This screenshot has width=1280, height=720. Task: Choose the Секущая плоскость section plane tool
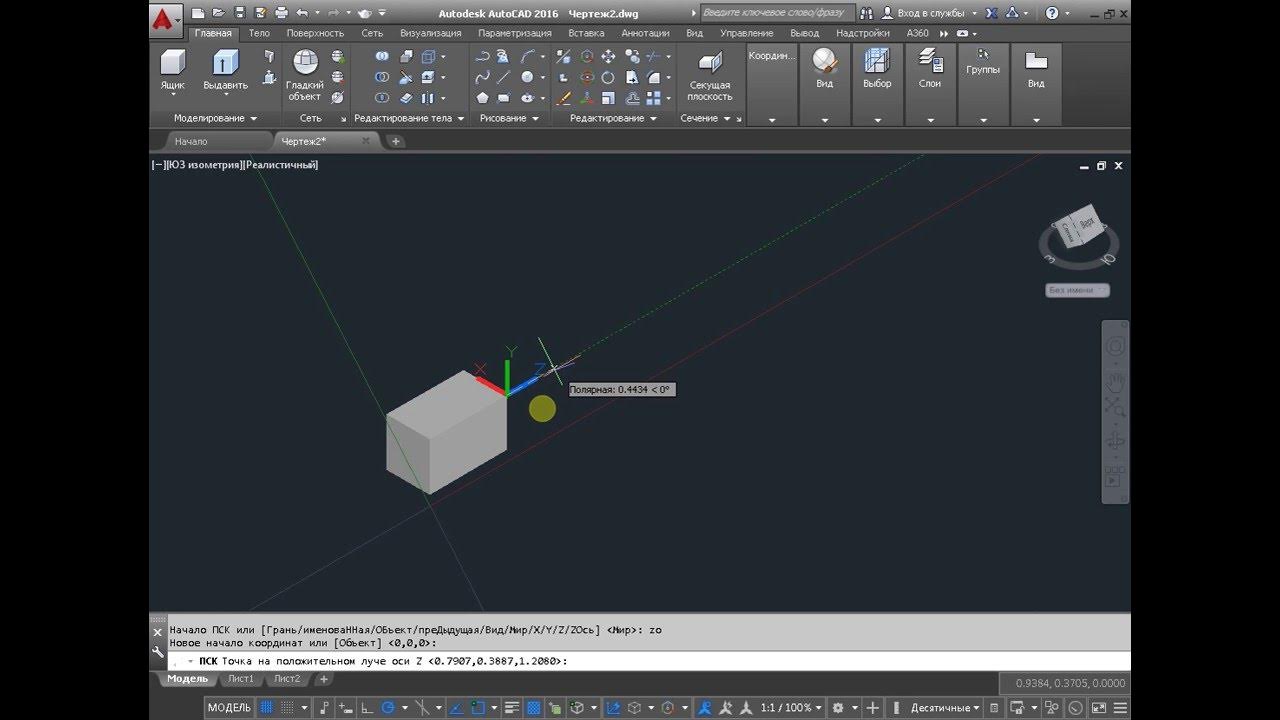coord(710,76)
